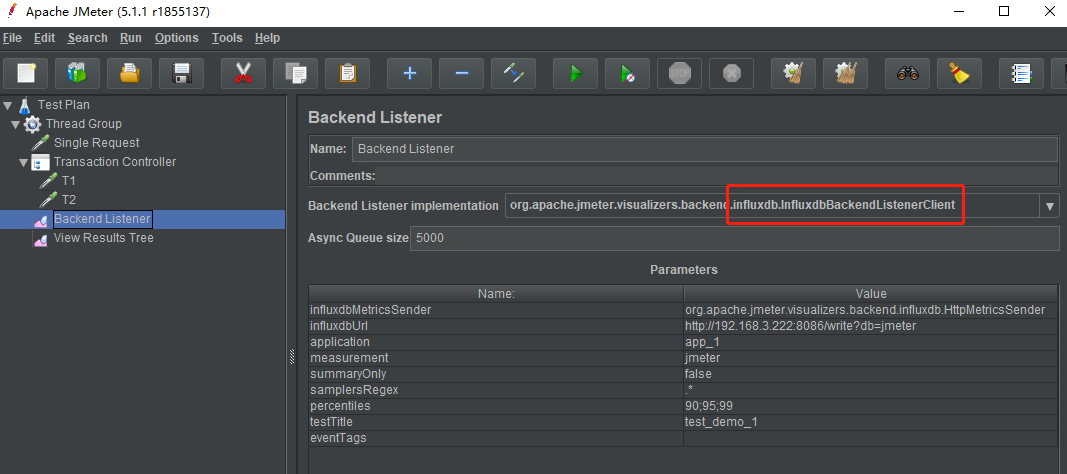Open the Tools menu
1067x474 pixels.
[227, 38]
